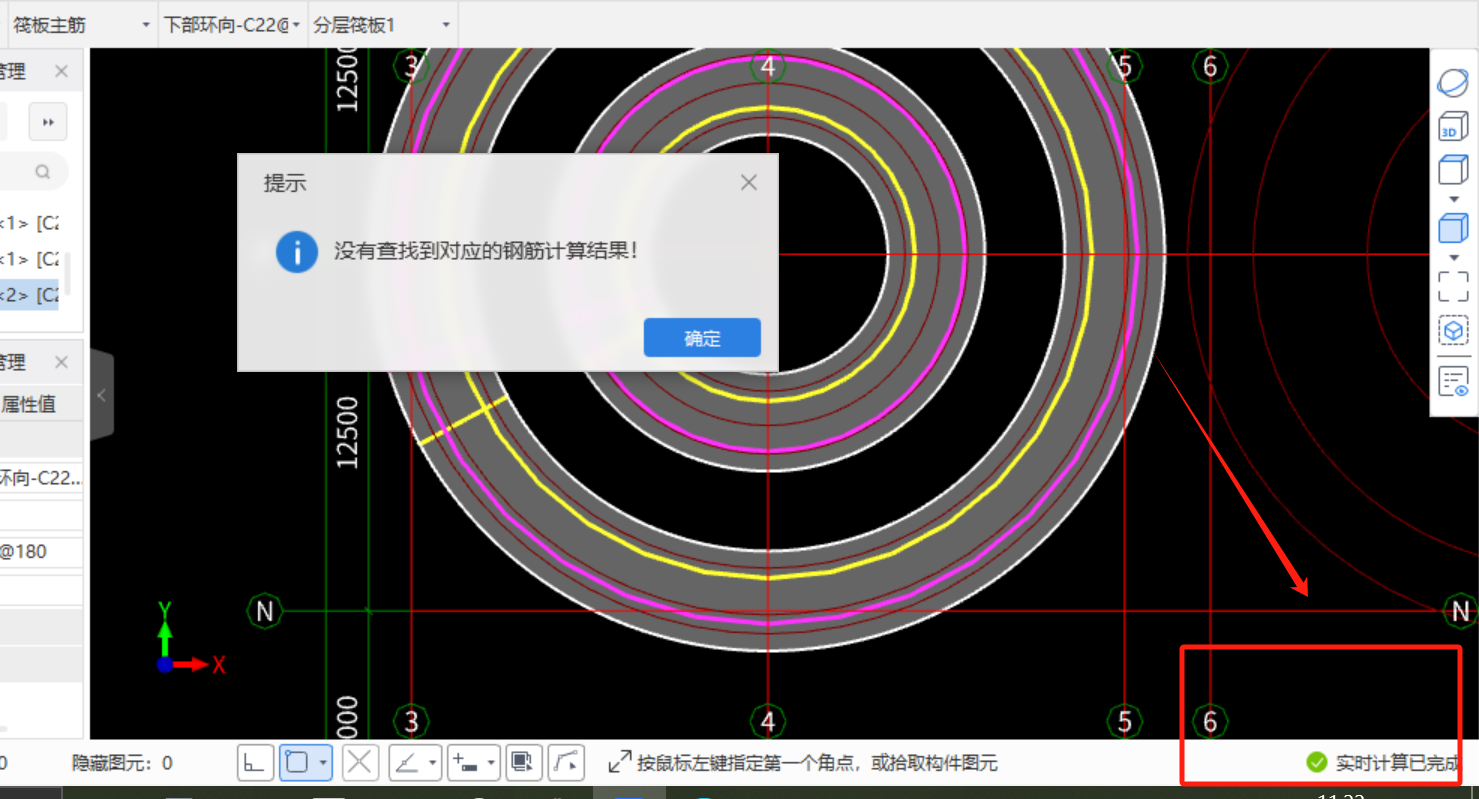Screen dimensions: 1479x799
Task: Click the batch select screen icon
Action: [522, 763]
